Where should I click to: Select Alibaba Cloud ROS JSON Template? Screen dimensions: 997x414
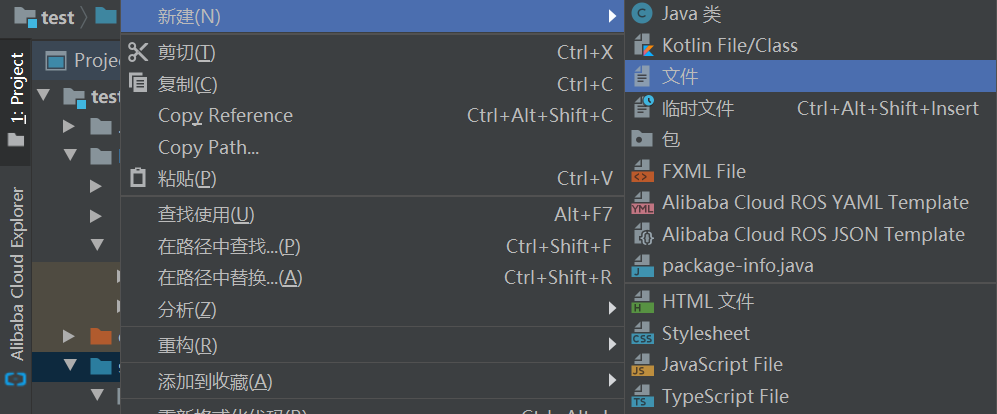[x=811, y=235]
